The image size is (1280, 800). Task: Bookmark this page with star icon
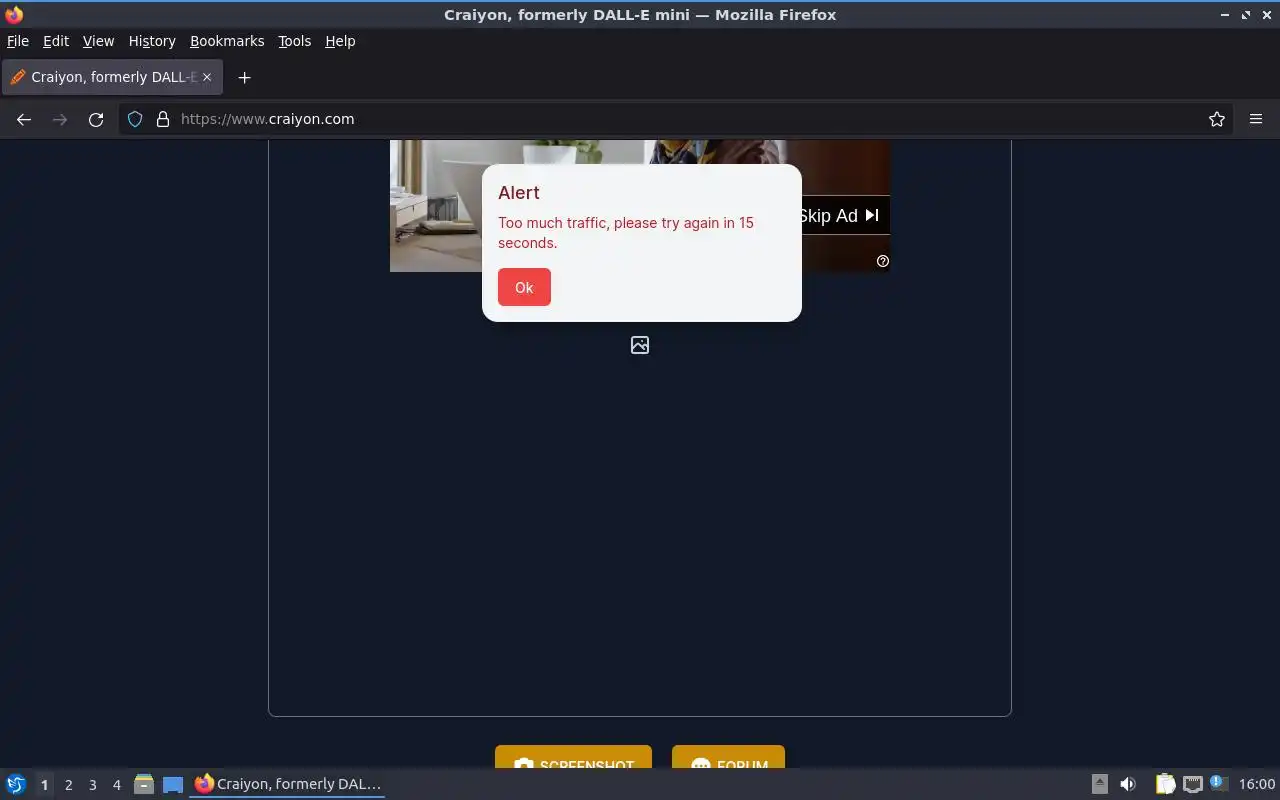pyautogui.click(x=1217, y=119)
